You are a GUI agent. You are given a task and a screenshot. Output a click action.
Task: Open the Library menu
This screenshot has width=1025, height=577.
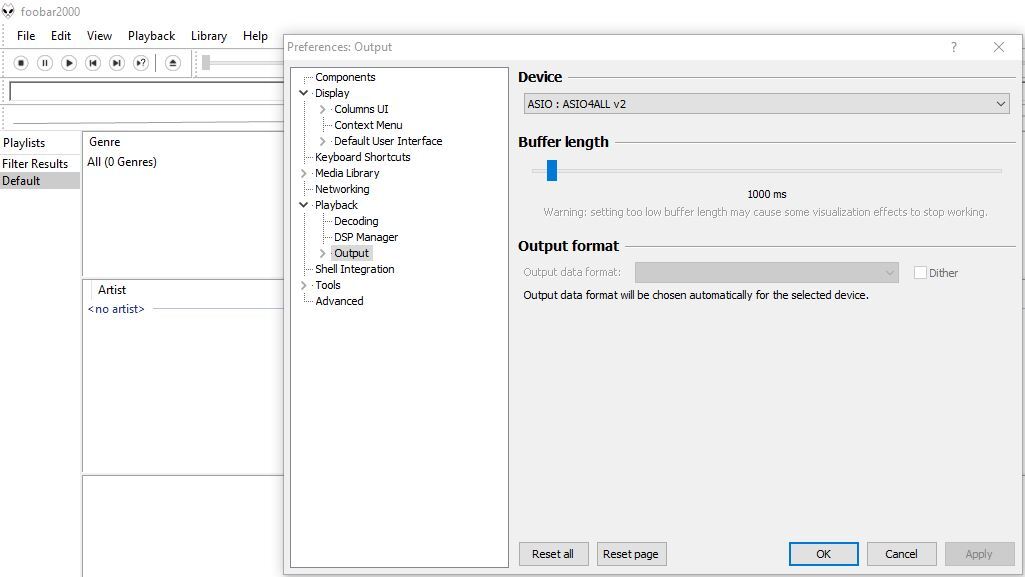[209, 36]
